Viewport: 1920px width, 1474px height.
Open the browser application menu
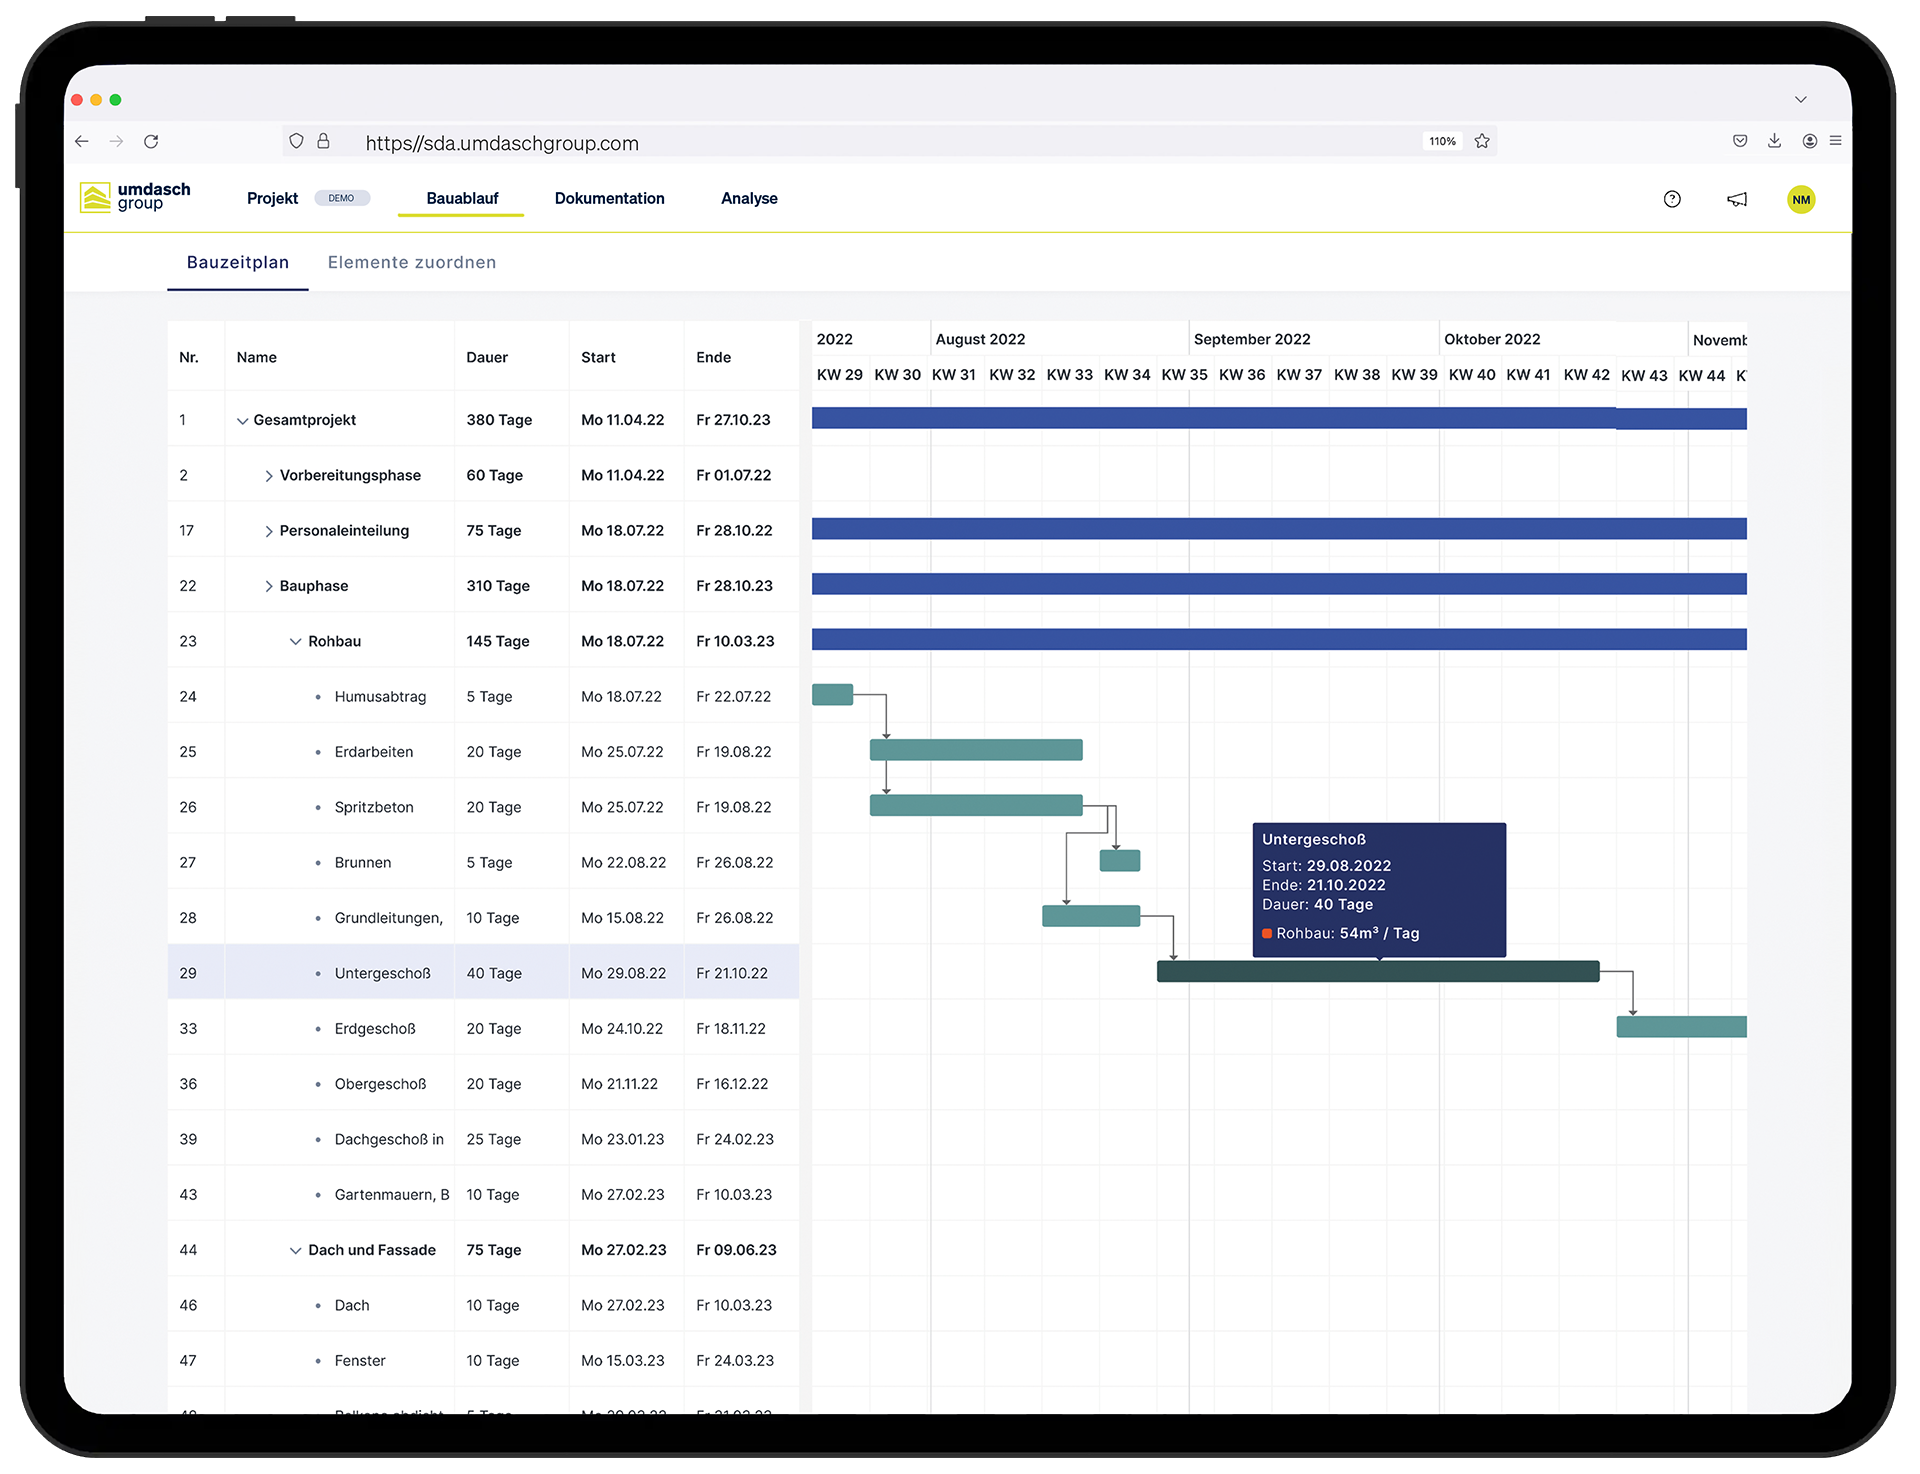click(1836, 141)
